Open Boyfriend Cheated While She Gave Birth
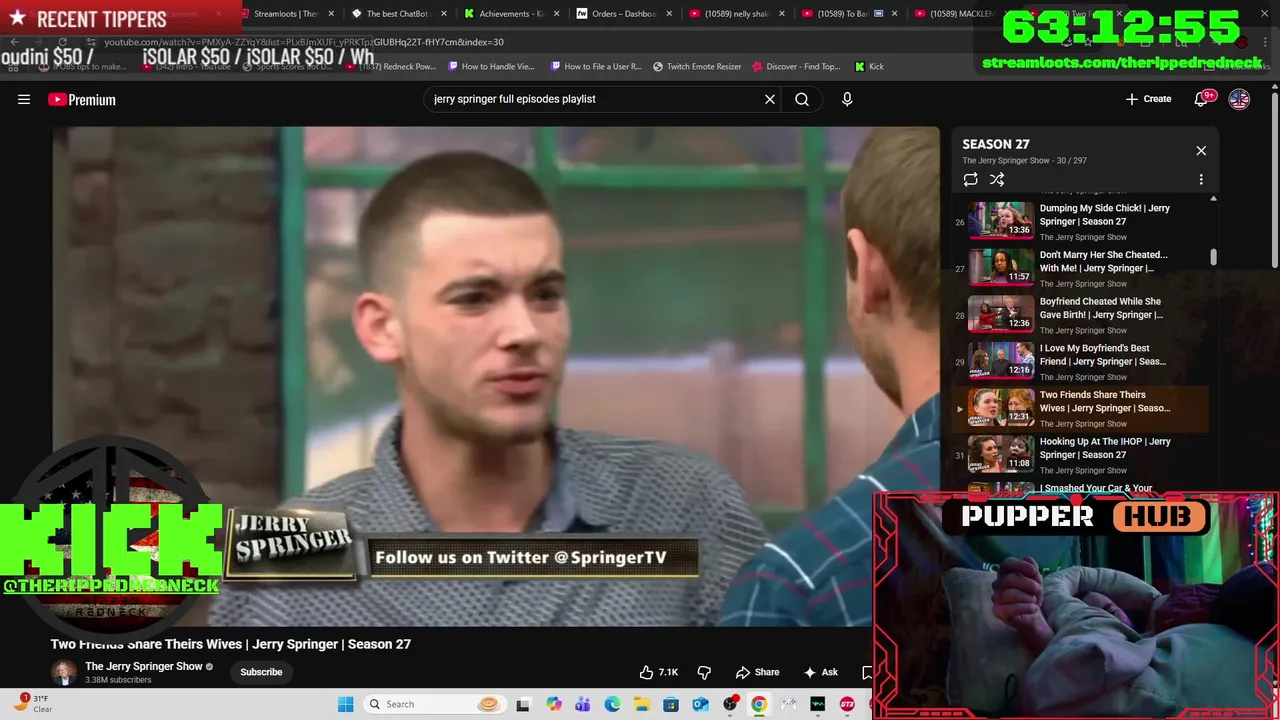 1081,315
